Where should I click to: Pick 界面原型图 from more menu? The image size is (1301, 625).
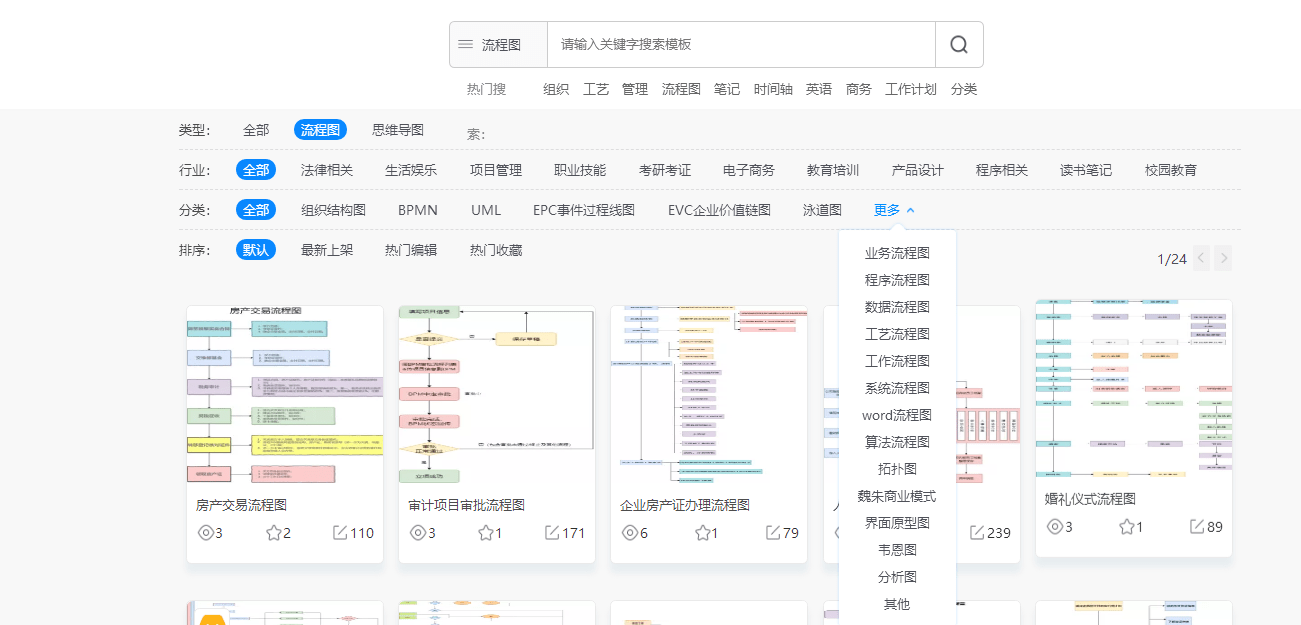click(897, 523)
